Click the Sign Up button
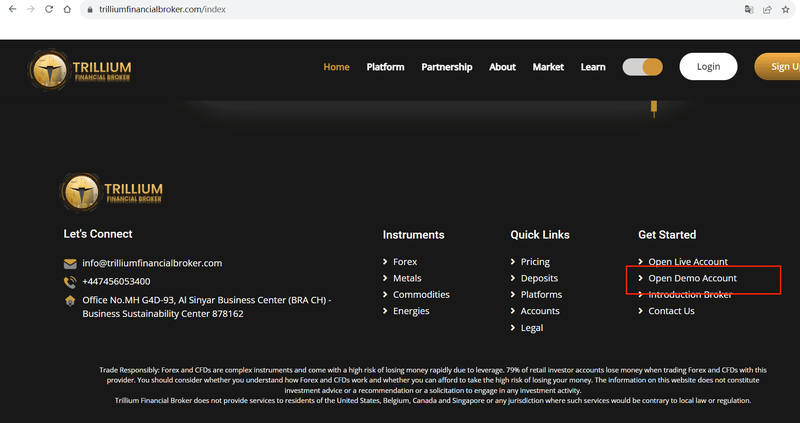This screenshot has height=423, width=800. [778, 66]
